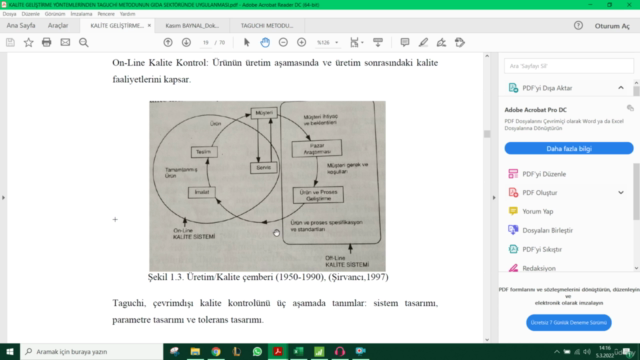Screen dimensions: 640x360
Task: Open the Yardım menu
Action: pyautogui.click(x=127, y=14)
